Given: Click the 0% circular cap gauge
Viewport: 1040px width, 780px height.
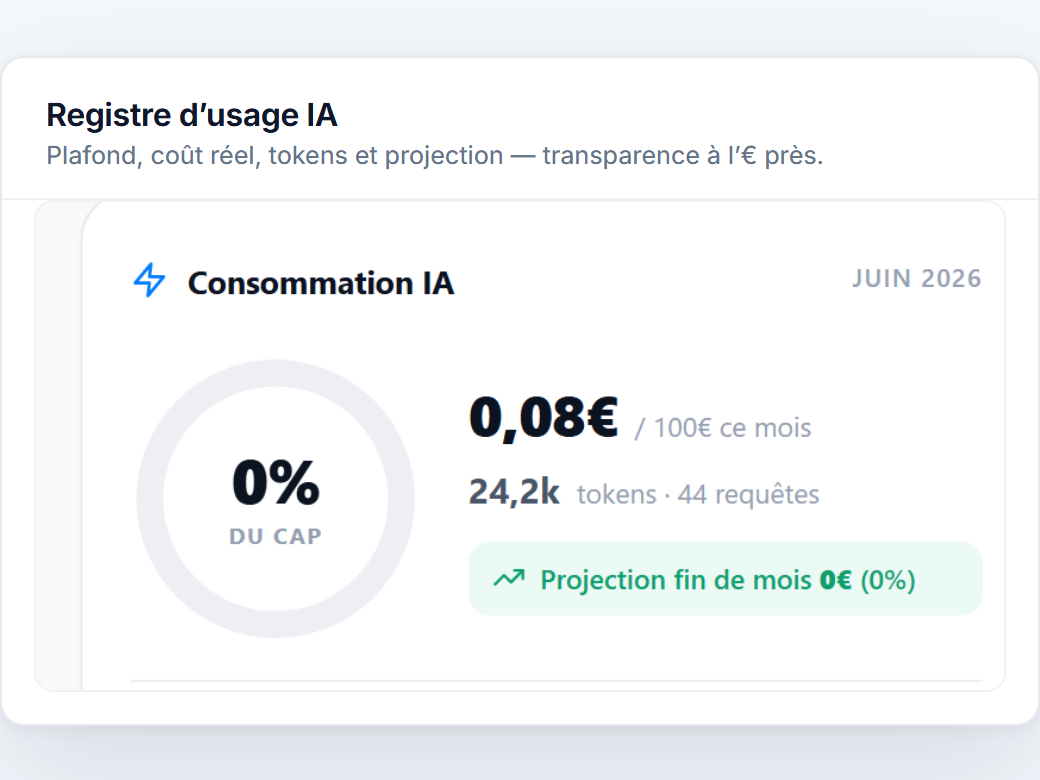Looking at the screenshot, I should 275,499.
